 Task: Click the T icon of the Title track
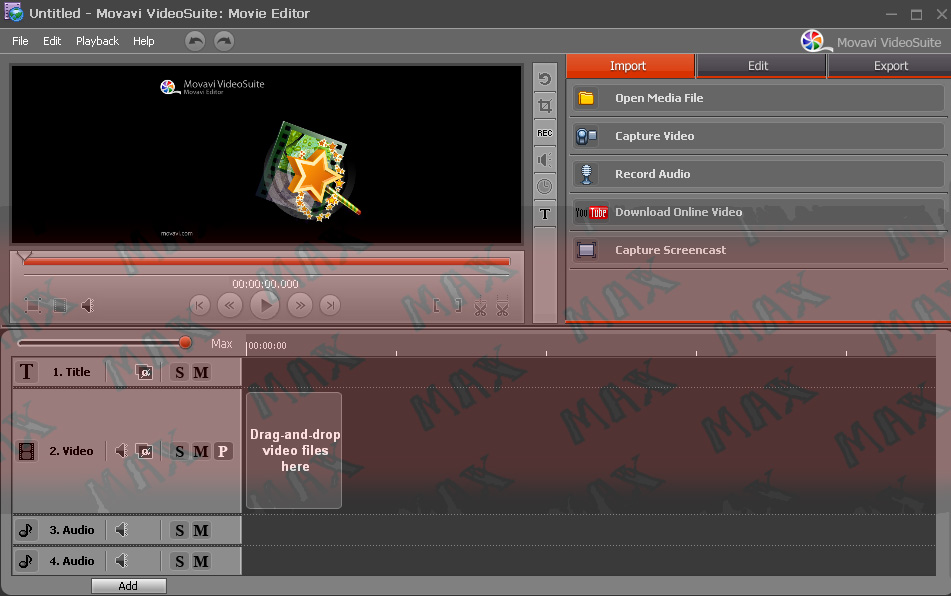26,372
